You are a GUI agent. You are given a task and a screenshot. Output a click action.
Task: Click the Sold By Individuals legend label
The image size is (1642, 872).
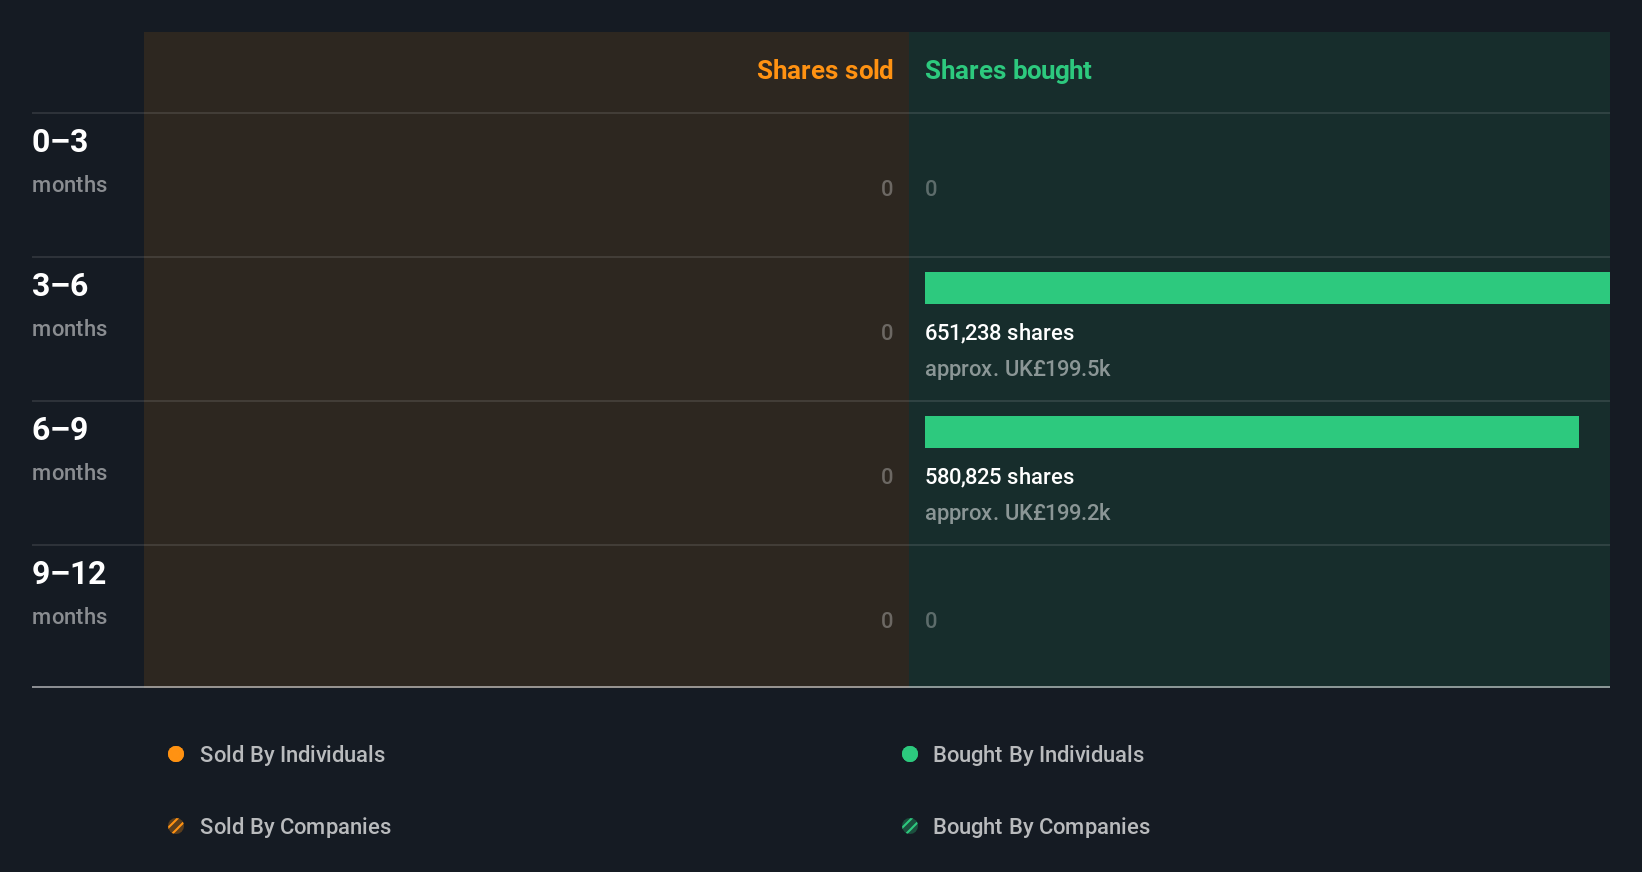[x=292, y=755]
